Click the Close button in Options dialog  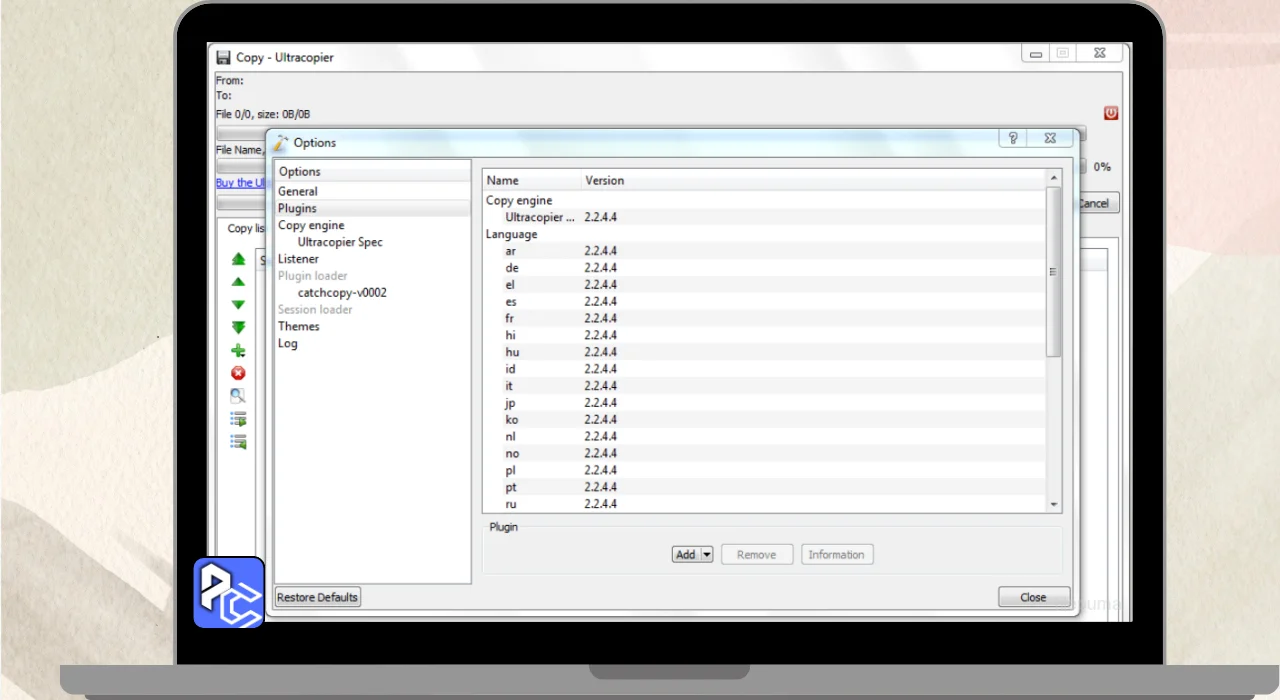[x=1033, y=597]
